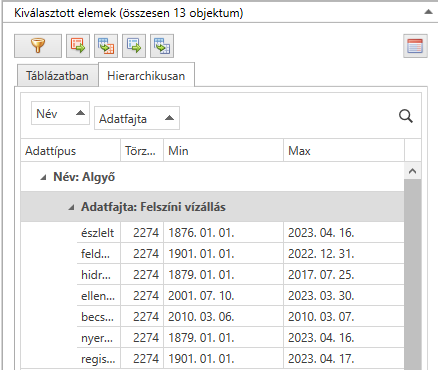Viewport: 438px width, 370px height.
Task: Click the blue table export icon
Action: click(x=134, y=46)
